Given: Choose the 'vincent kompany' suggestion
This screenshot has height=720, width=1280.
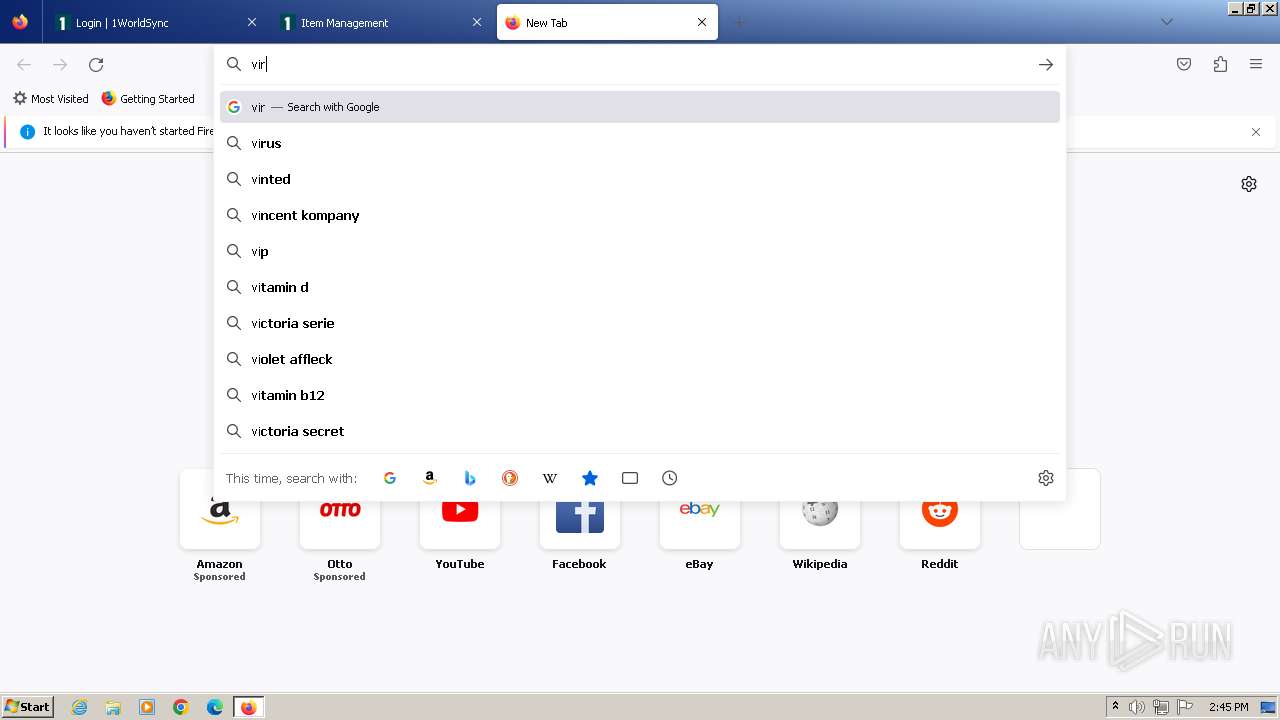Looking at the screenshot, I should point(640,215).
